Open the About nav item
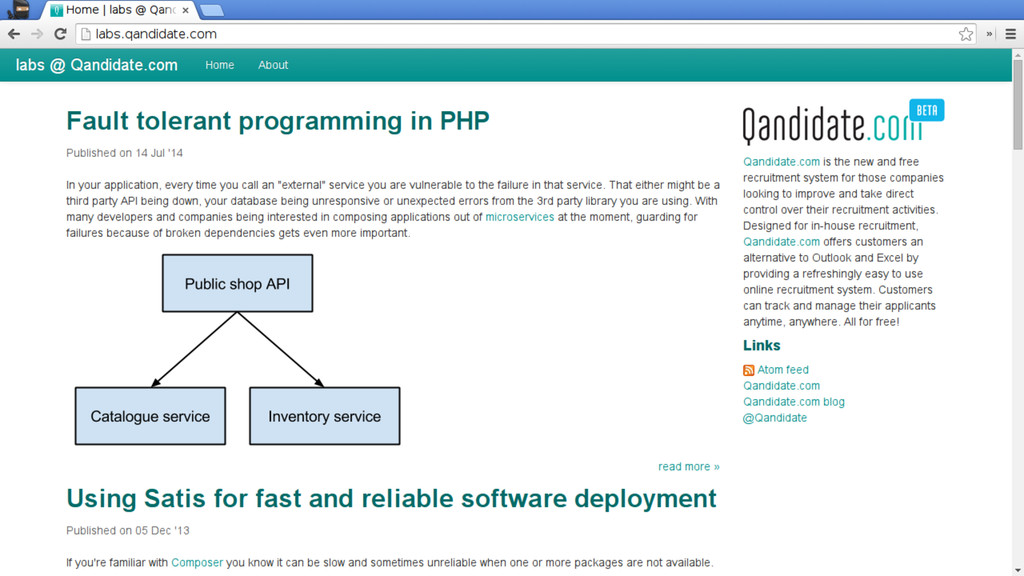The image size is (1024, 576). tap(273, 65)
